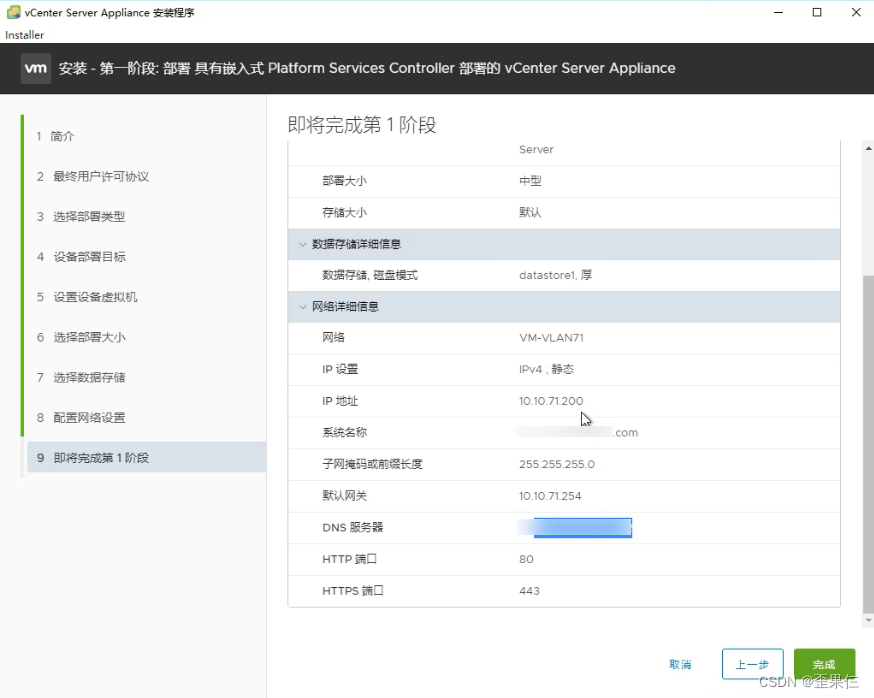874x698 pixels.
Task: Go to step 3 选择部署类型
Action: tap(81, 217)
